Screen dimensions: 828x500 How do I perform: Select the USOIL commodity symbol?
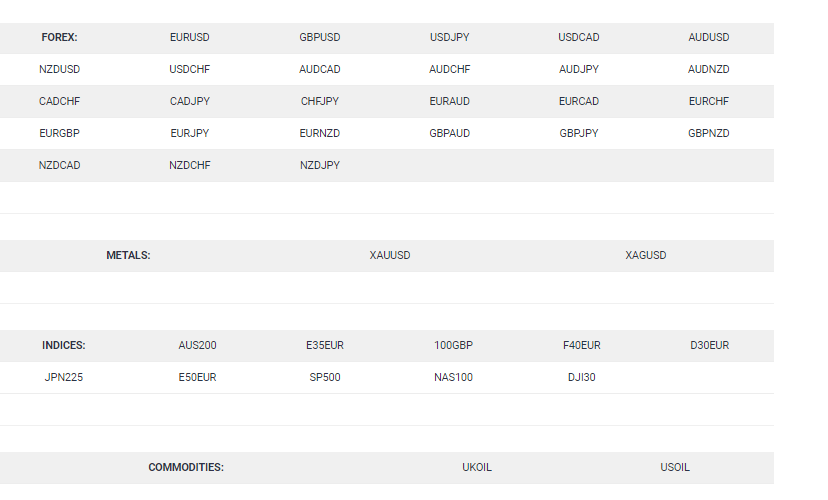[x=675, y=468]
